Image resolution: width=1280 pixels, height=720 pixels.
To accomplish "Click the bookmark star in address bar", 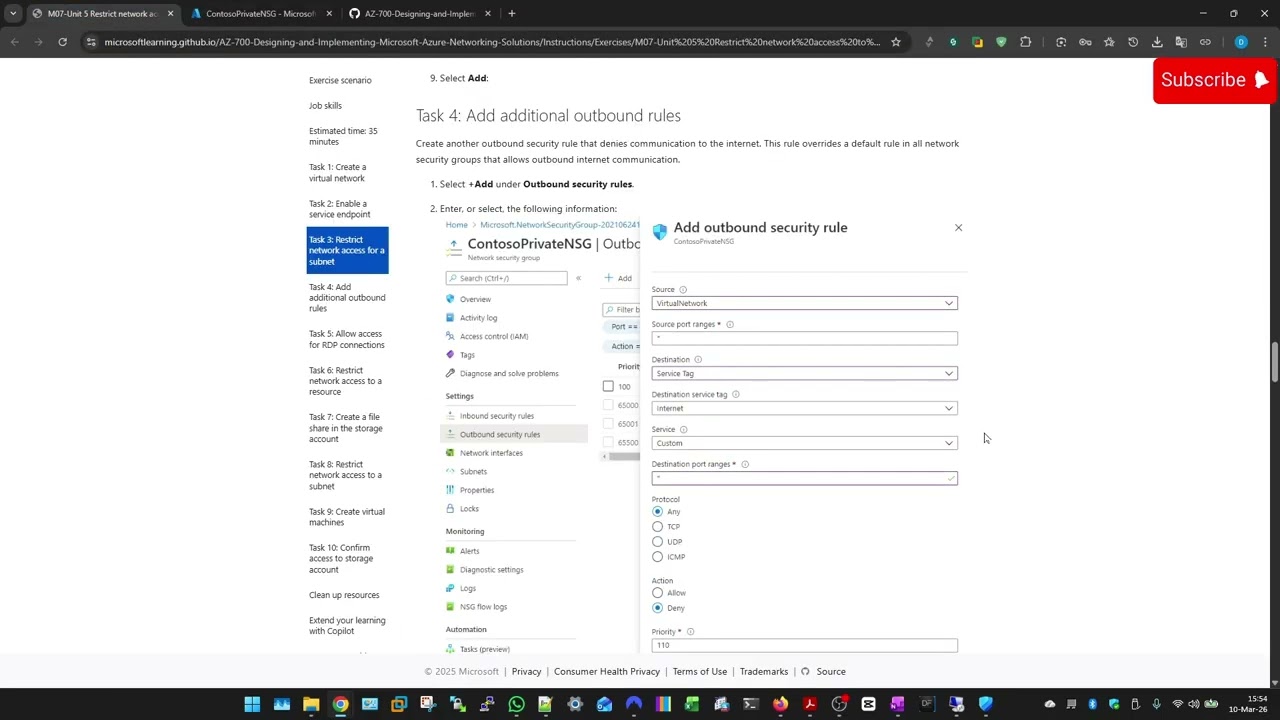I will [x=896, y=42].
